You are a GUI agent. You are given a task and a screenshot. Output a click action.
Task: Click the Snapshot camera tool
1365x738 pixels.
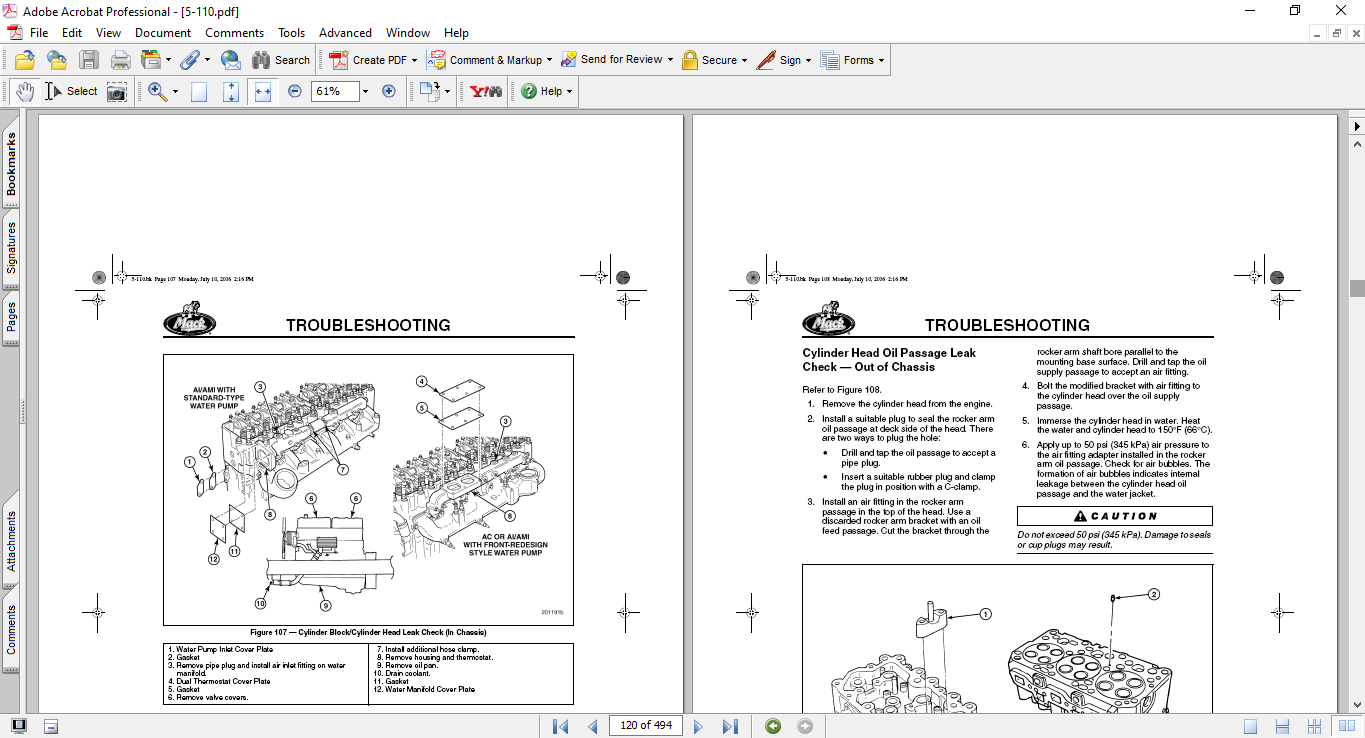click(x=117, y=91)
